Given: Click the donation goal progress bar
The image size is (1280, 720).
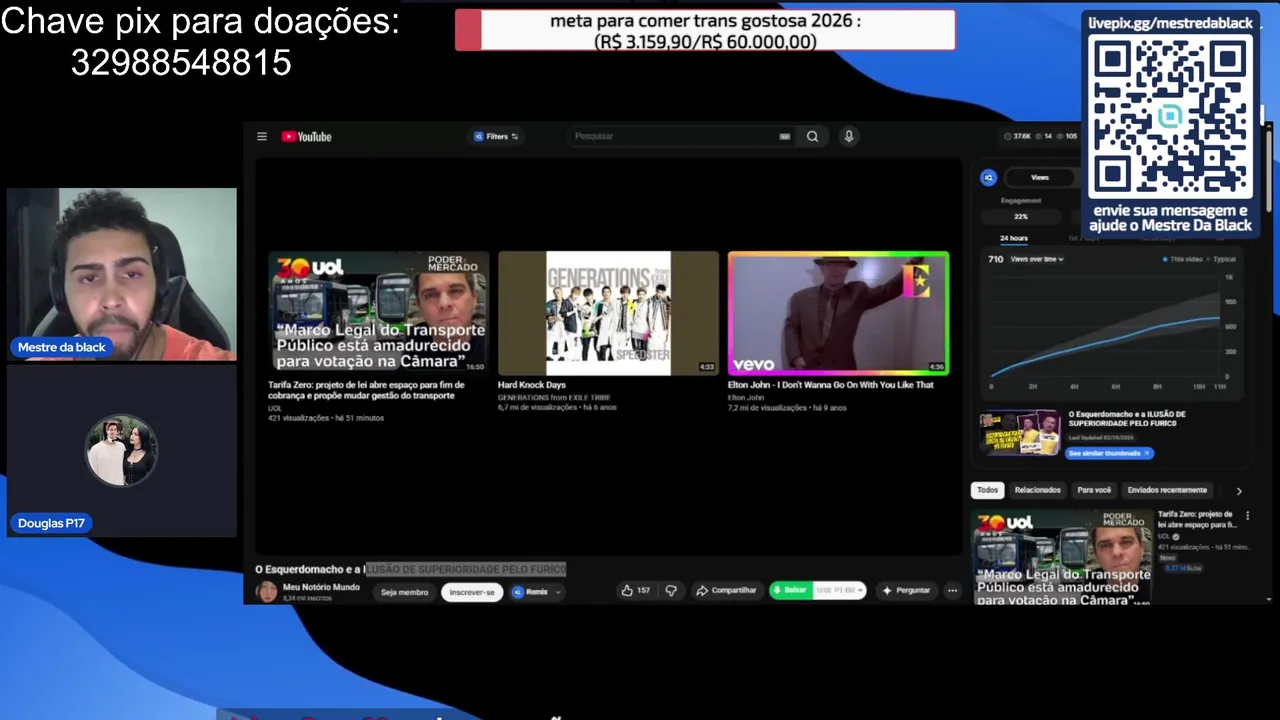Looking at the screenshot, I should [x=705, y=30].
